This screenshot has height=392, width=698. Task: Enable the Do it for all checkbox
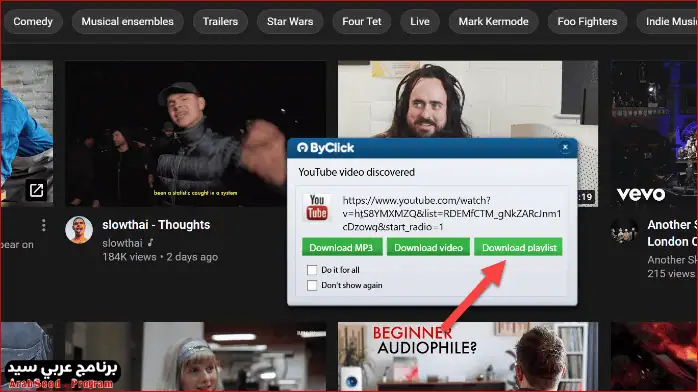click(x=312, y=270)
